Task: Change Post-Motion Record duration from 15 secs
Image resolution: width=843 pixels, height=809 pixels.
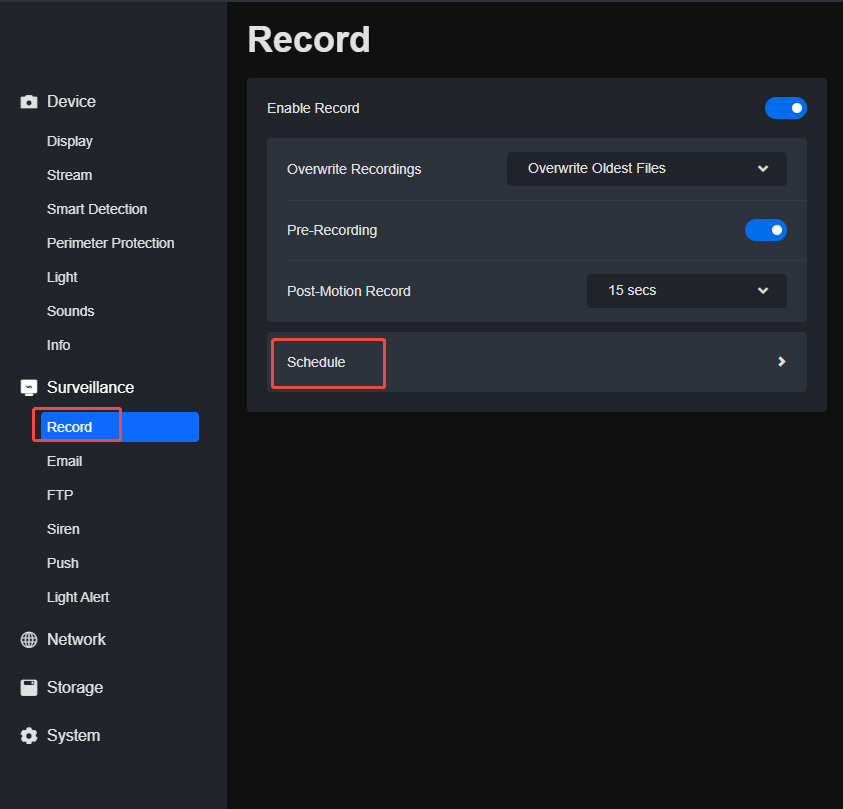Action: pos(686,291)
